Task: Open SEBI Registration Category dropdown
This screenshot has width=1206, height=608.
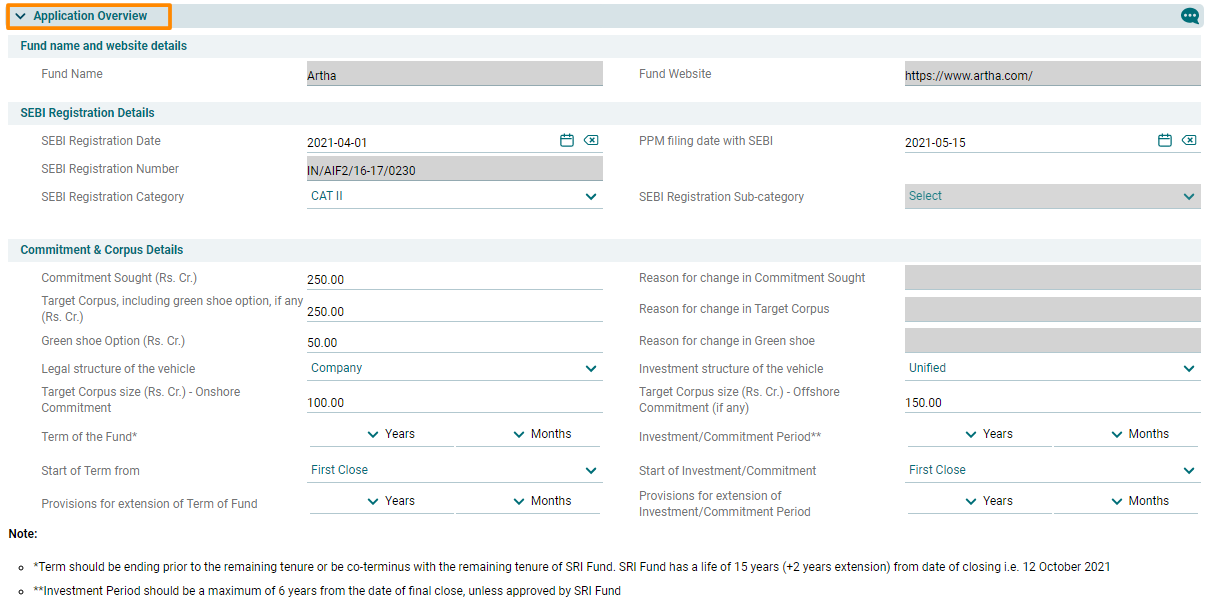Action: 454,197
